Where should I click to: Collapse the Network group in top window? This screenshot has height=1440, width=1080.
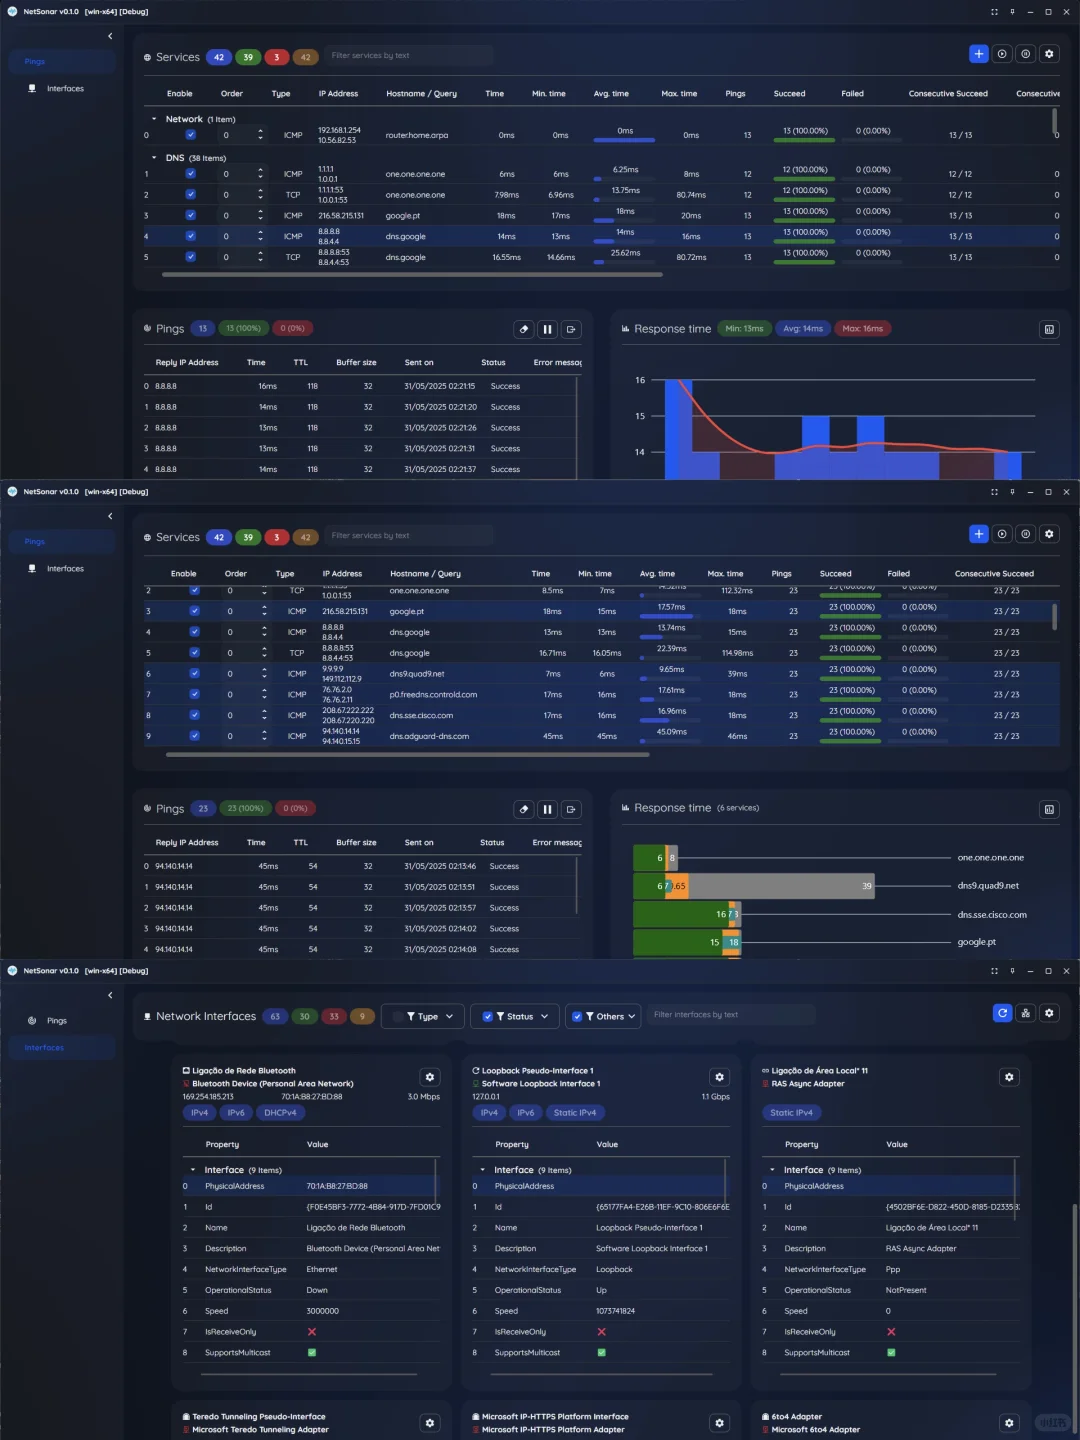[154, 119]
